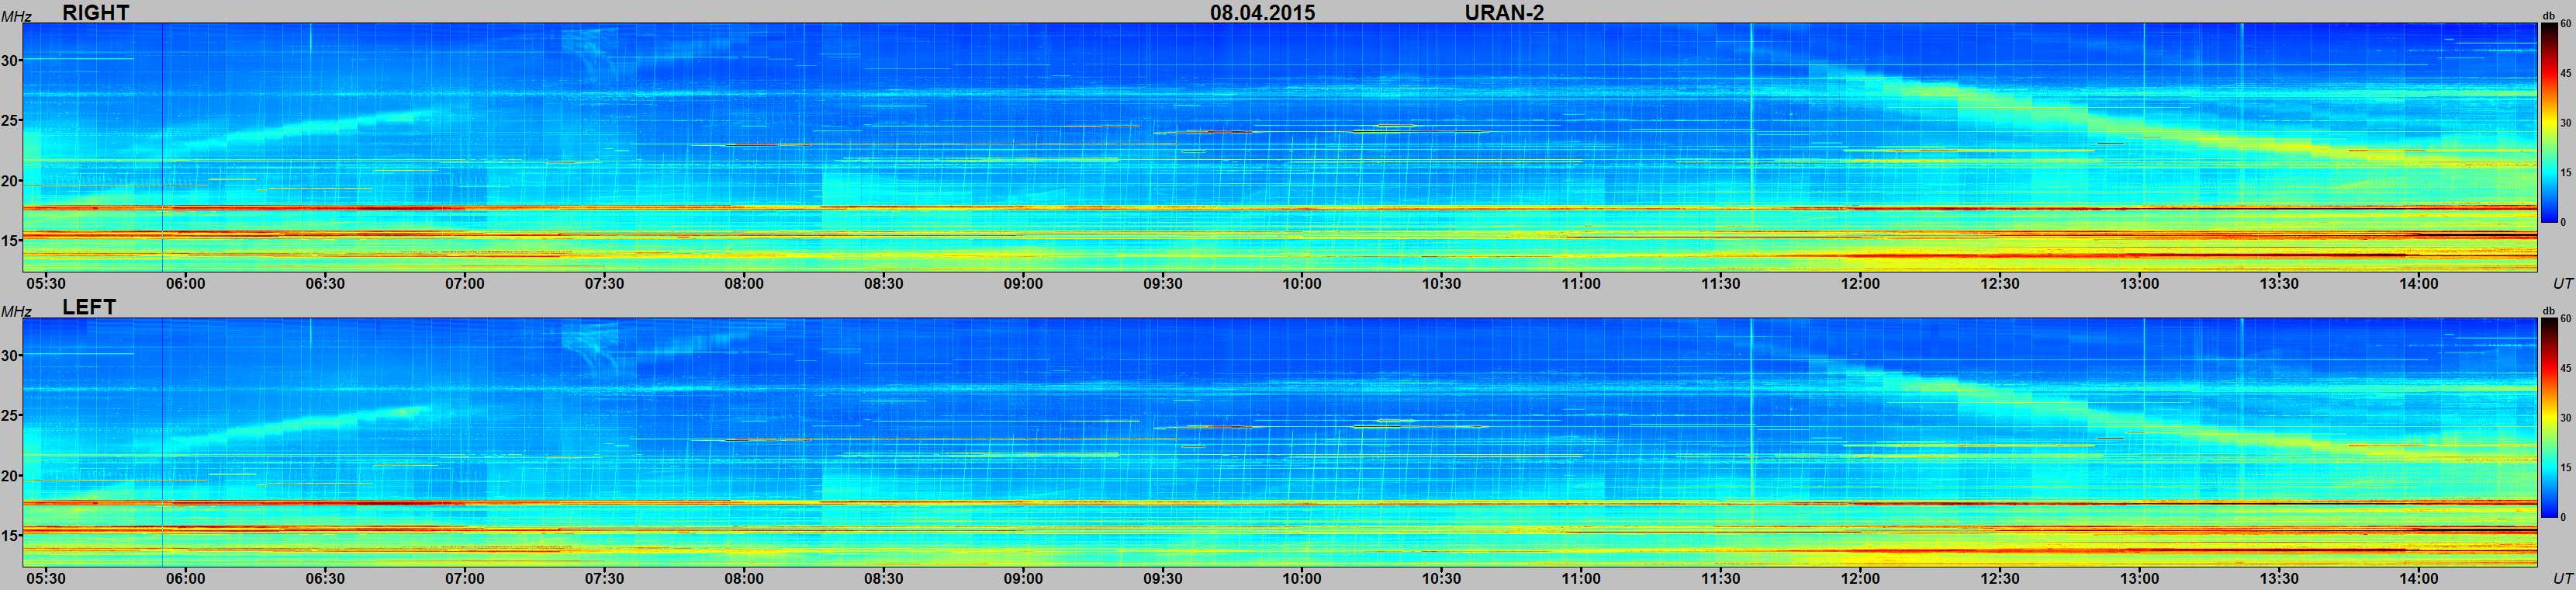Click the 07:00 time tick under LEFT panel
The image size is (2576, 590).
coord(465,578)
